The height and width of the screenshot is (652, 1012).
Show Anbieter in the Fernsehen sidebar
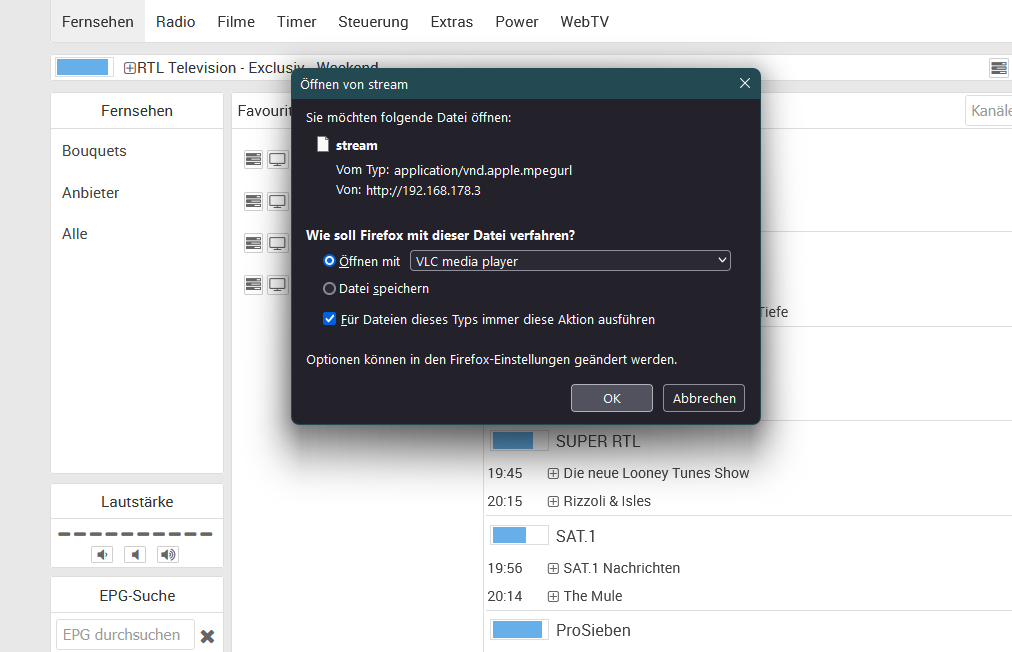(x=90, y=193)
